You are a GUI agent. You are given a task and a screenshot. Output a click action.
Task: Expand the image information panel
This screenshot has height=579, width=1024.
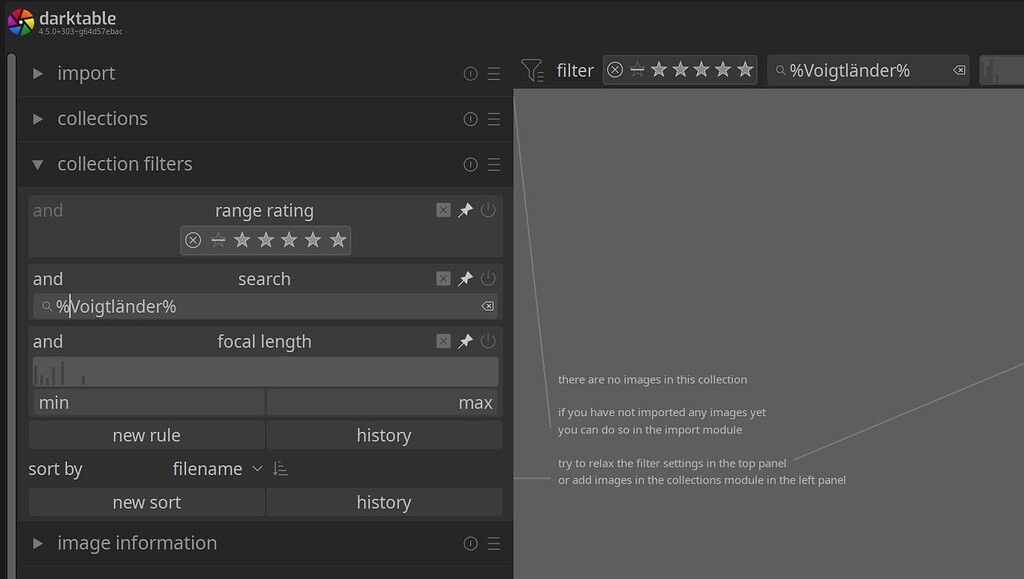pos(38,543)
